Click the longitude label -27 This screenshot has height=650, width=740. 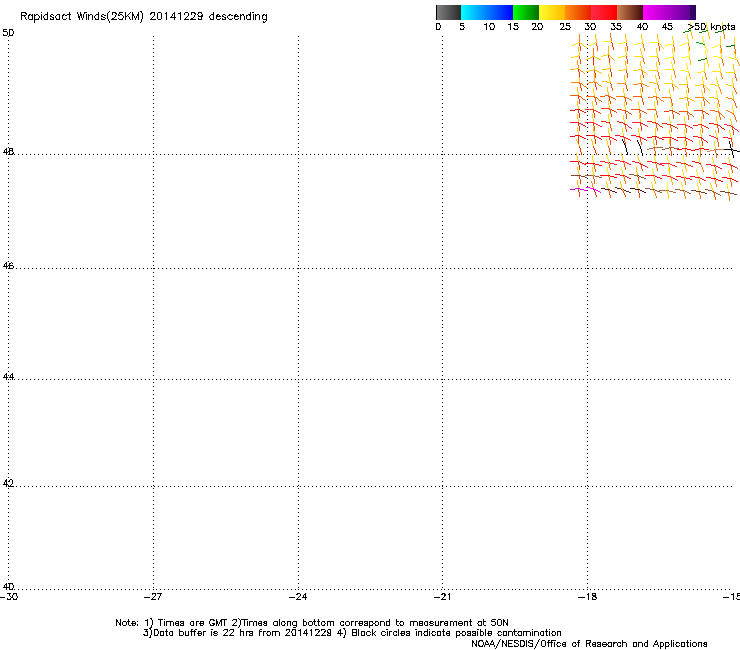pyautogui.click(x=153, y=597)
